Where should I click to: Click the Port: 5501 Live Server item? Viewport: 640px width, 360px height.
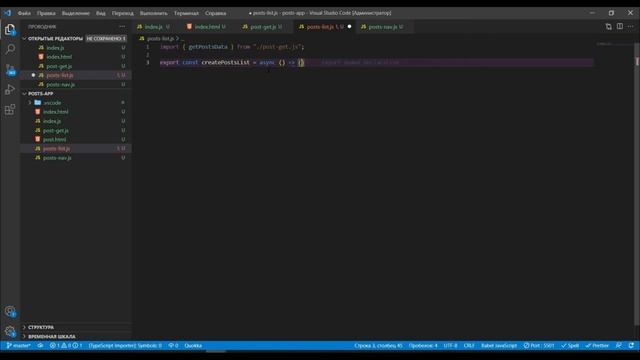point(539,346)
